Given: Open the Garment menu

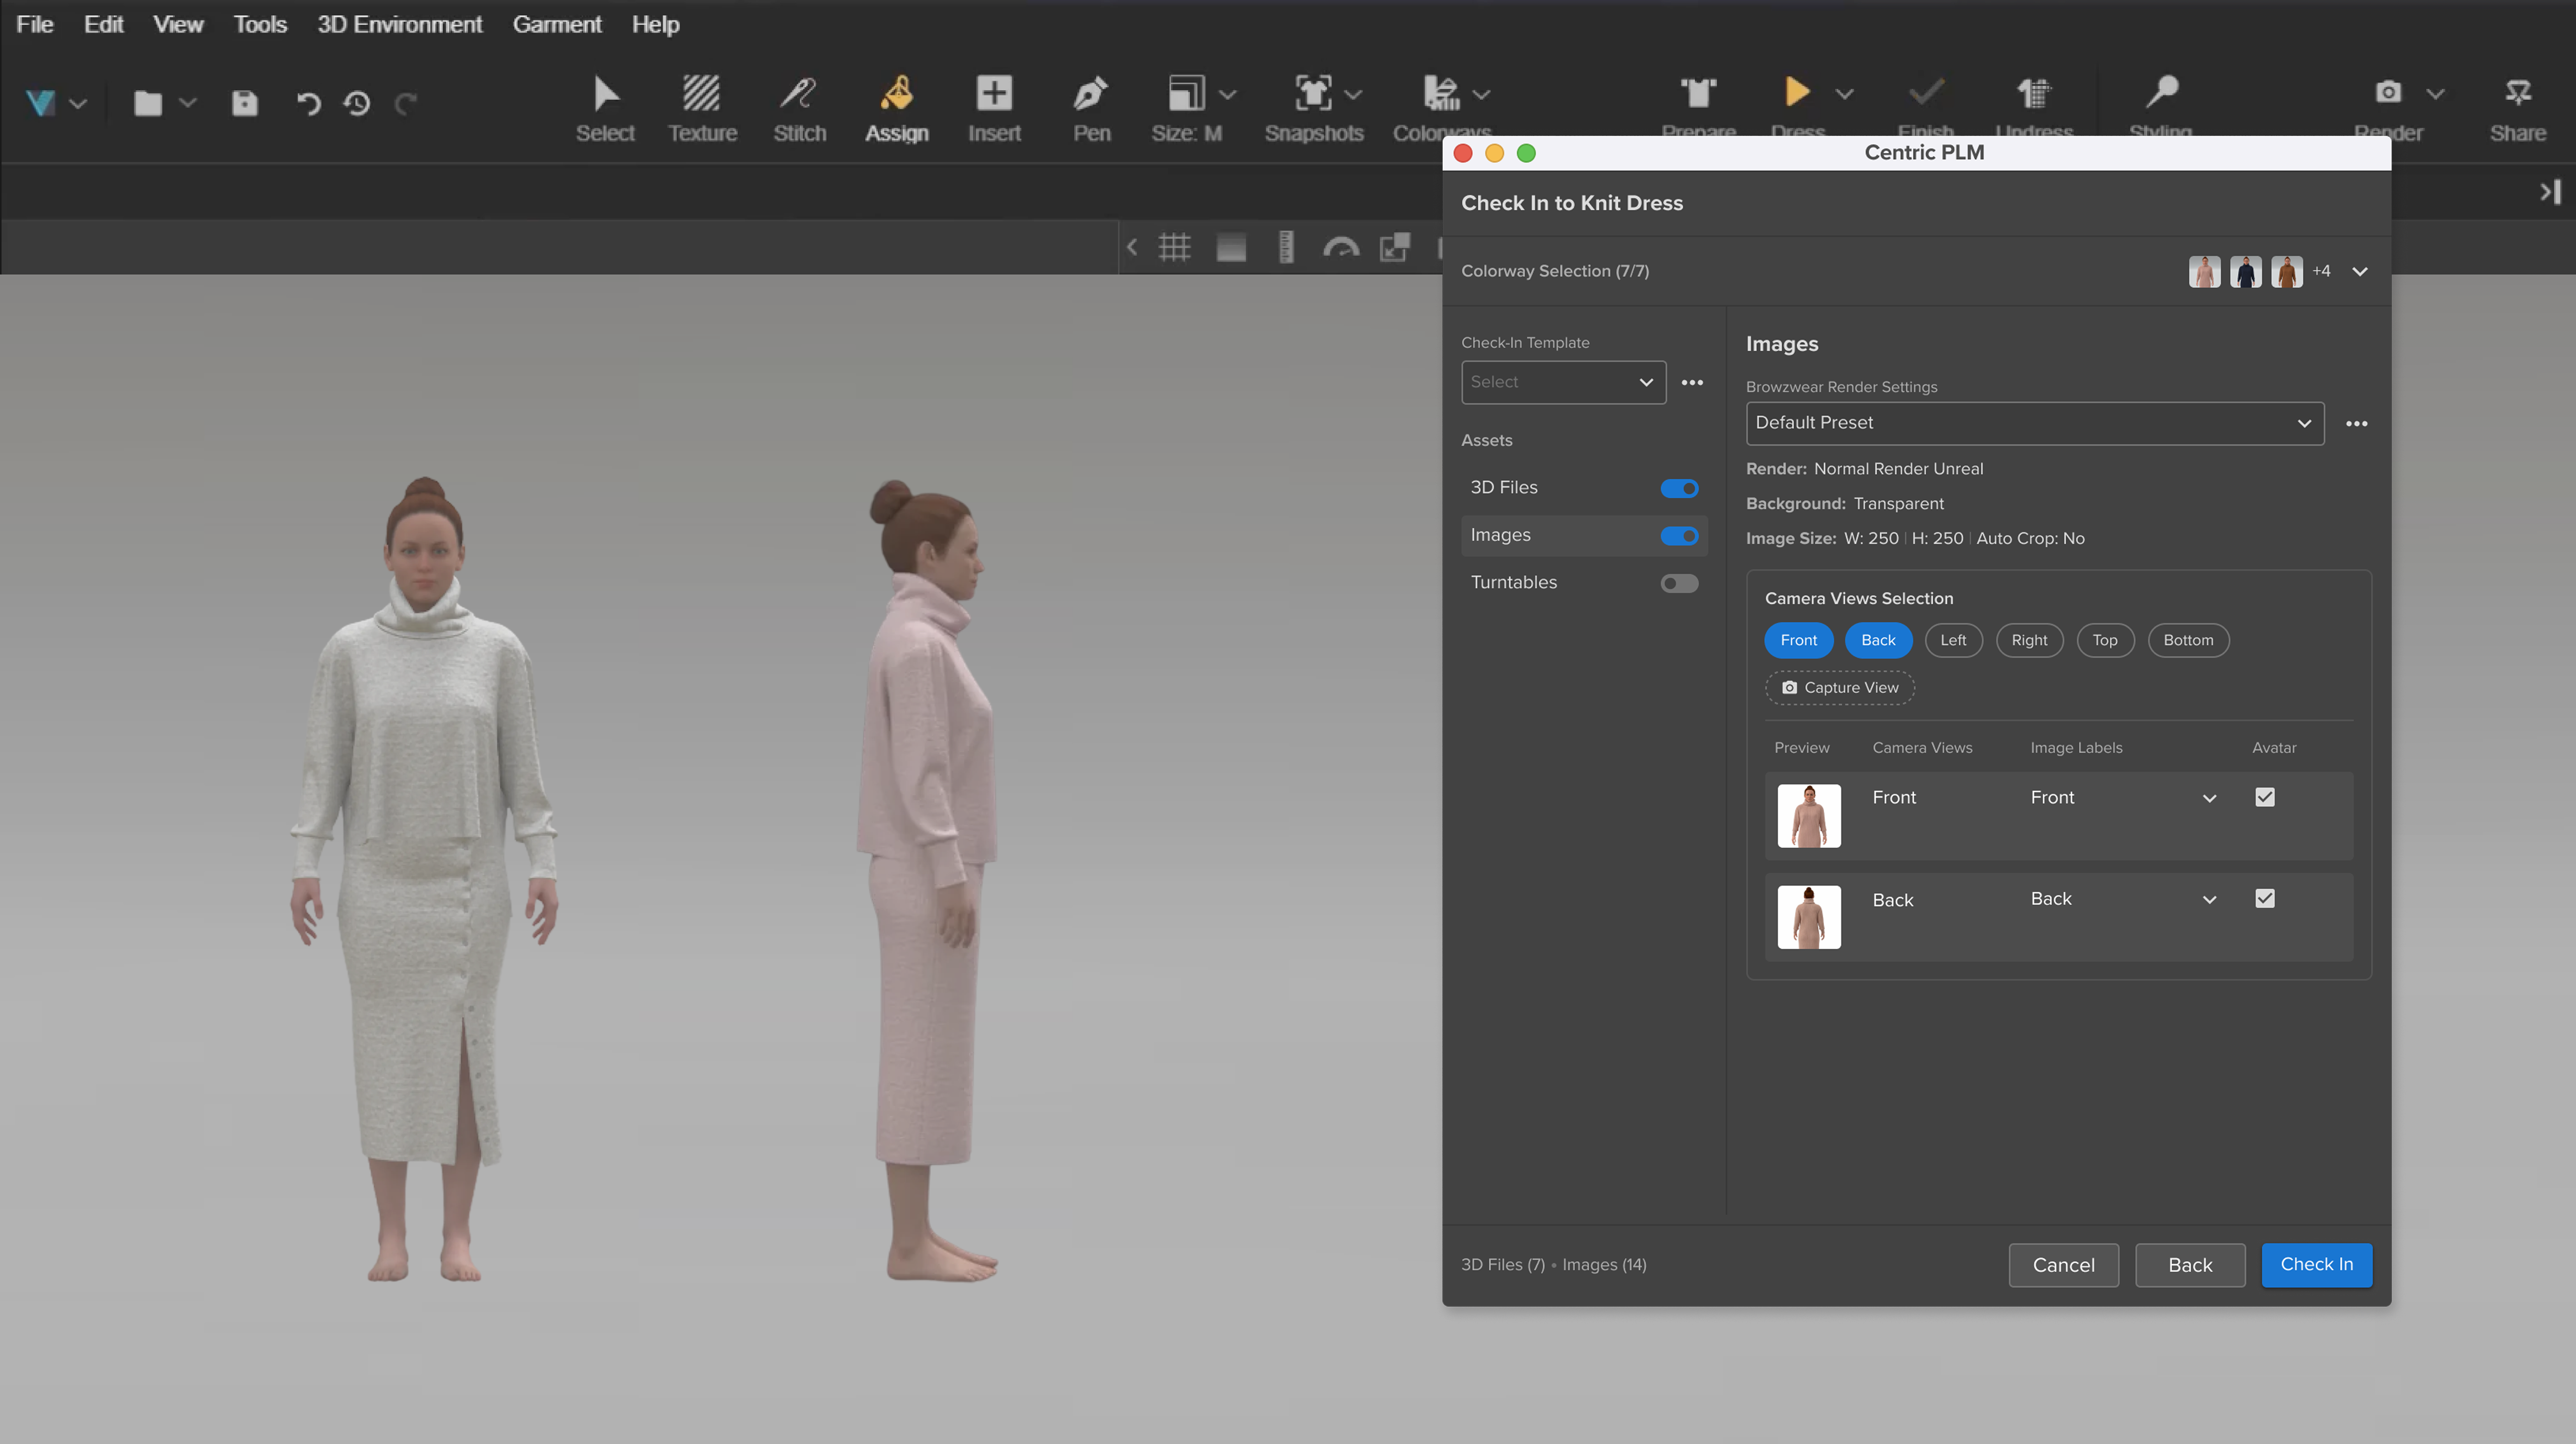Looking at the screenshot, I should pyautogui.click(x=557, y=24).
